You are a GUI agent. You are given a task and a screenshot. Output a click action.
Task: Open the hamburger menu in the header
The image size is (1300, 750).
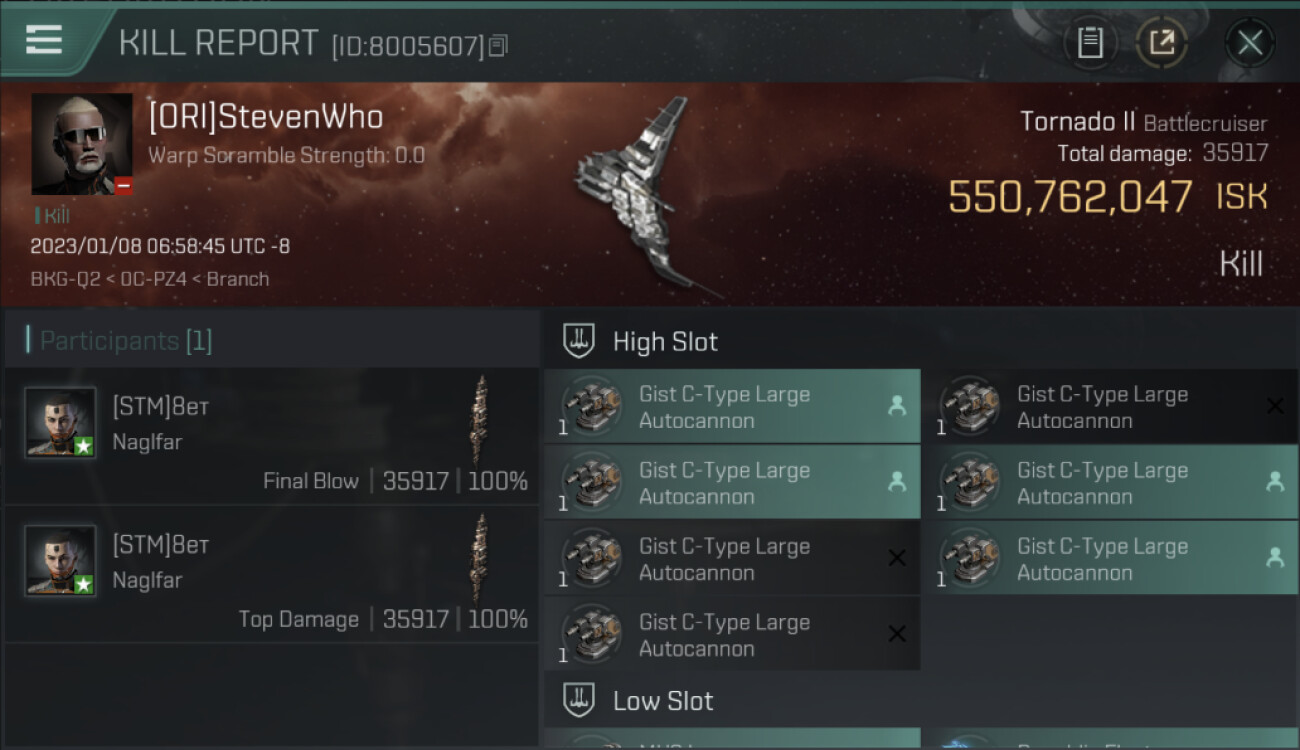pos(44,40)
